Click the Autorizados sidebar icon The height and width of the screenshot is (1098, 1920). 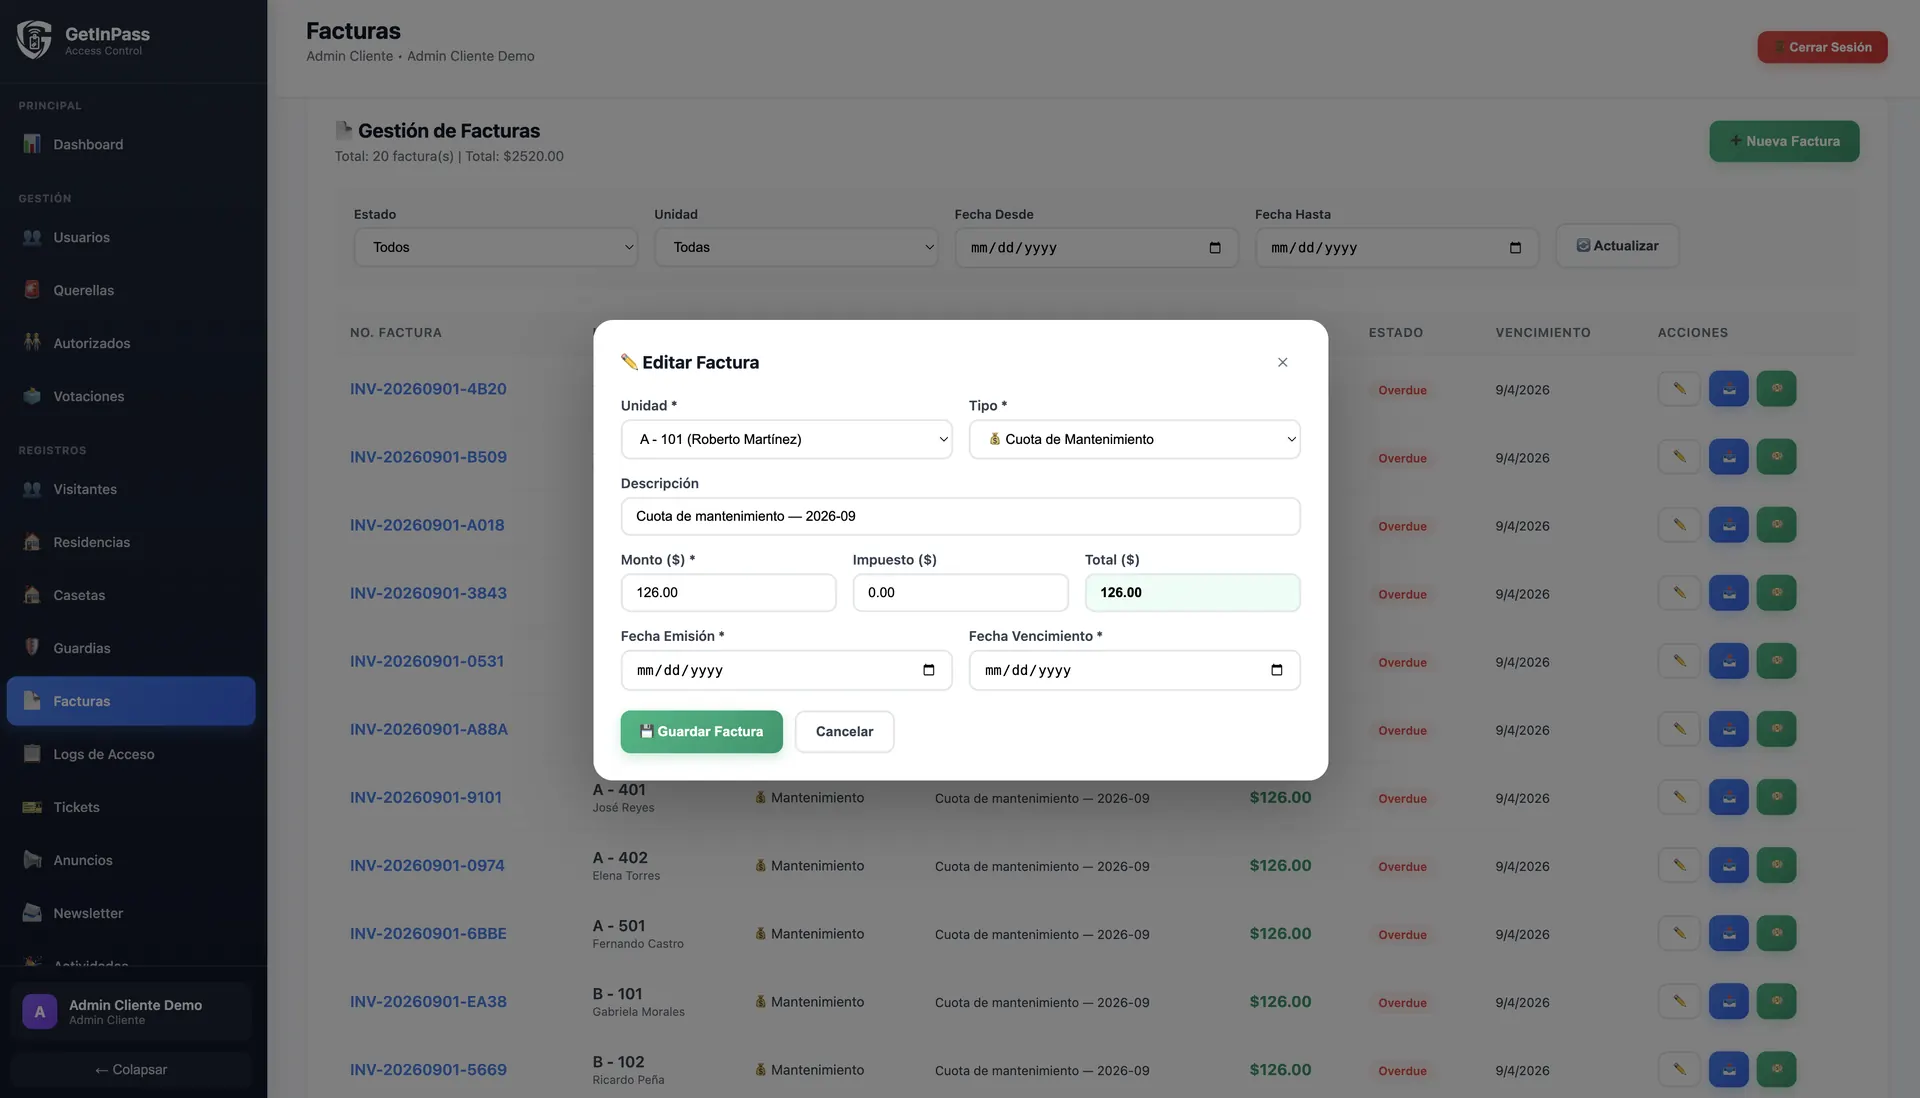(x=32, y=342)
